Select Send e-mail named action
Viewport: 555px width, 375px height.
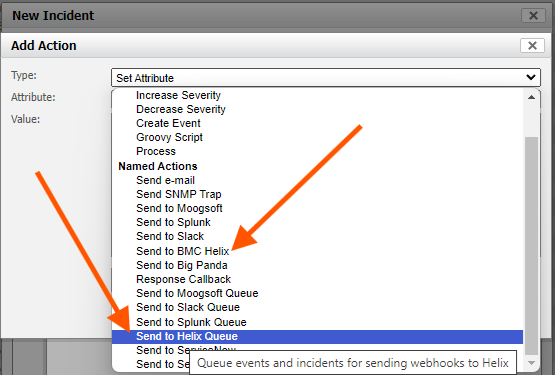click(165, 180)
